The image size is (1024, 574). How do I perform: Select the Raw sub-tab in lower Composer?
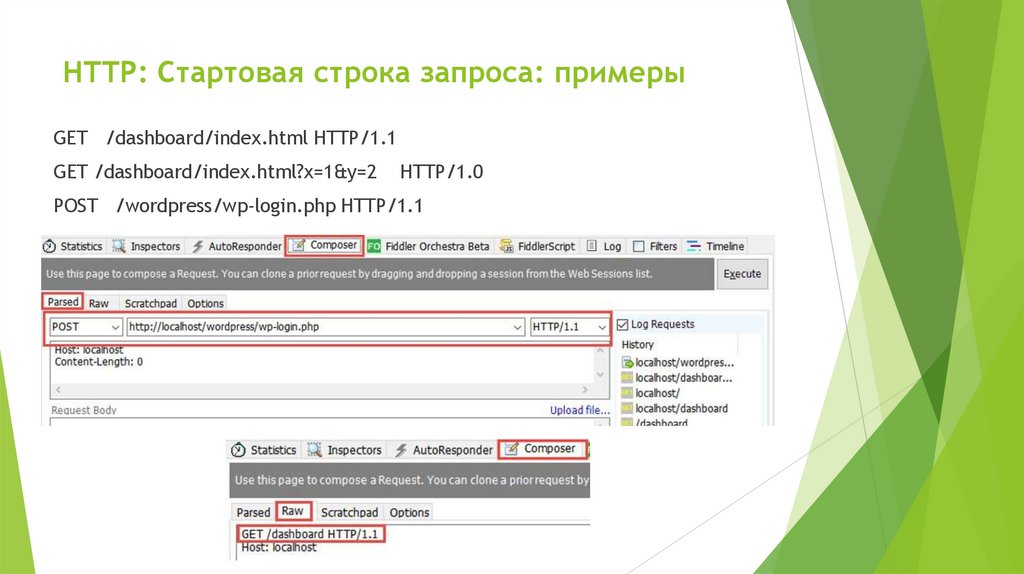293,511
